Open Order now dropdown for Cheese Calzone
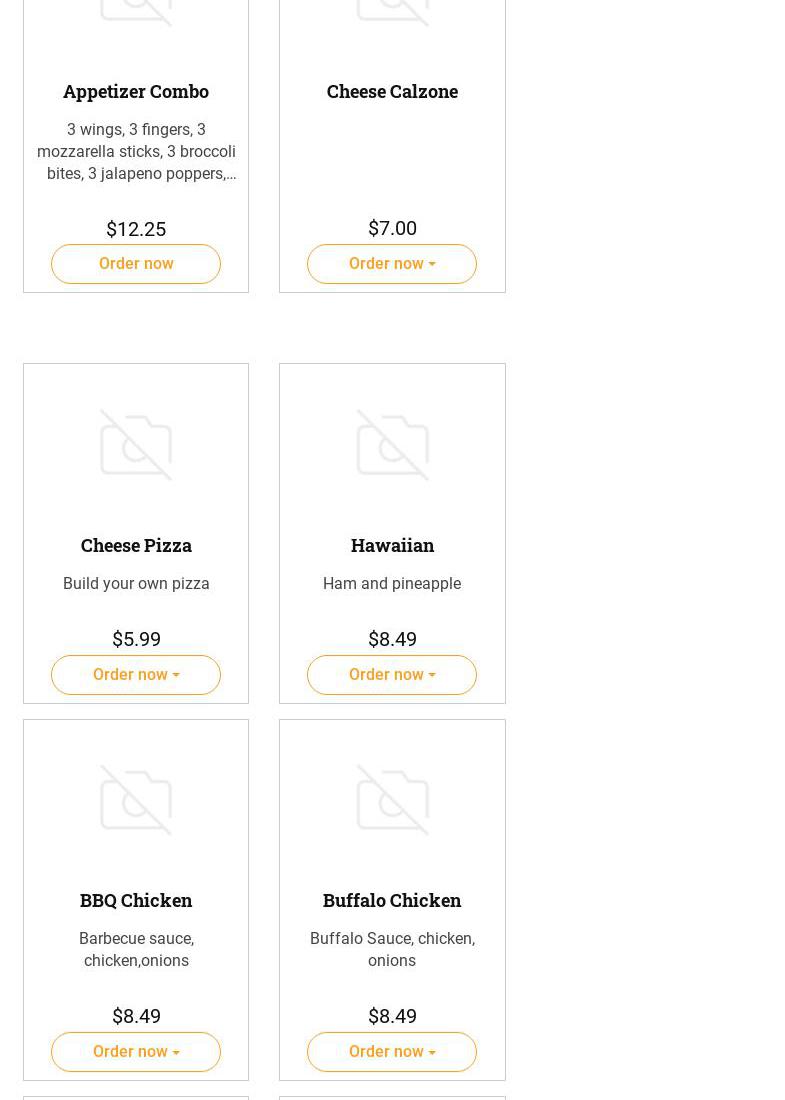Image resolution: width=785 pixels, height=1100 pixels. click(392, 264)
